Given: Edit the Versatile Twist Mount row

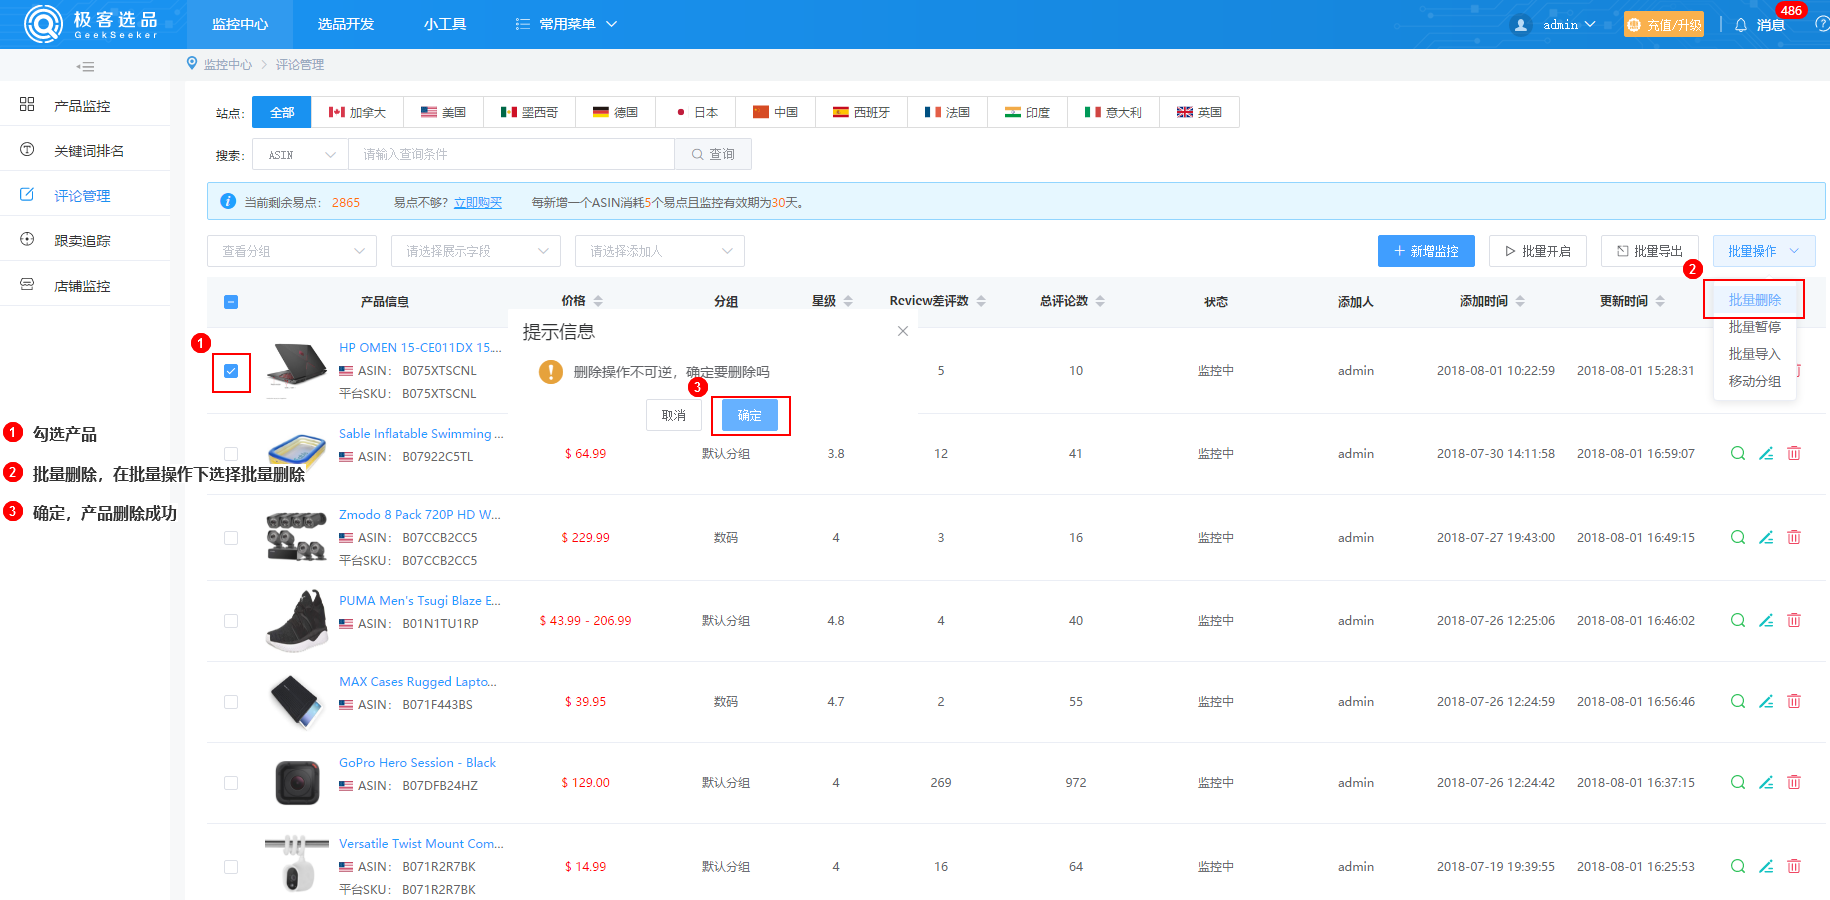Looking at the screenshot, I should pos(1766,866).
